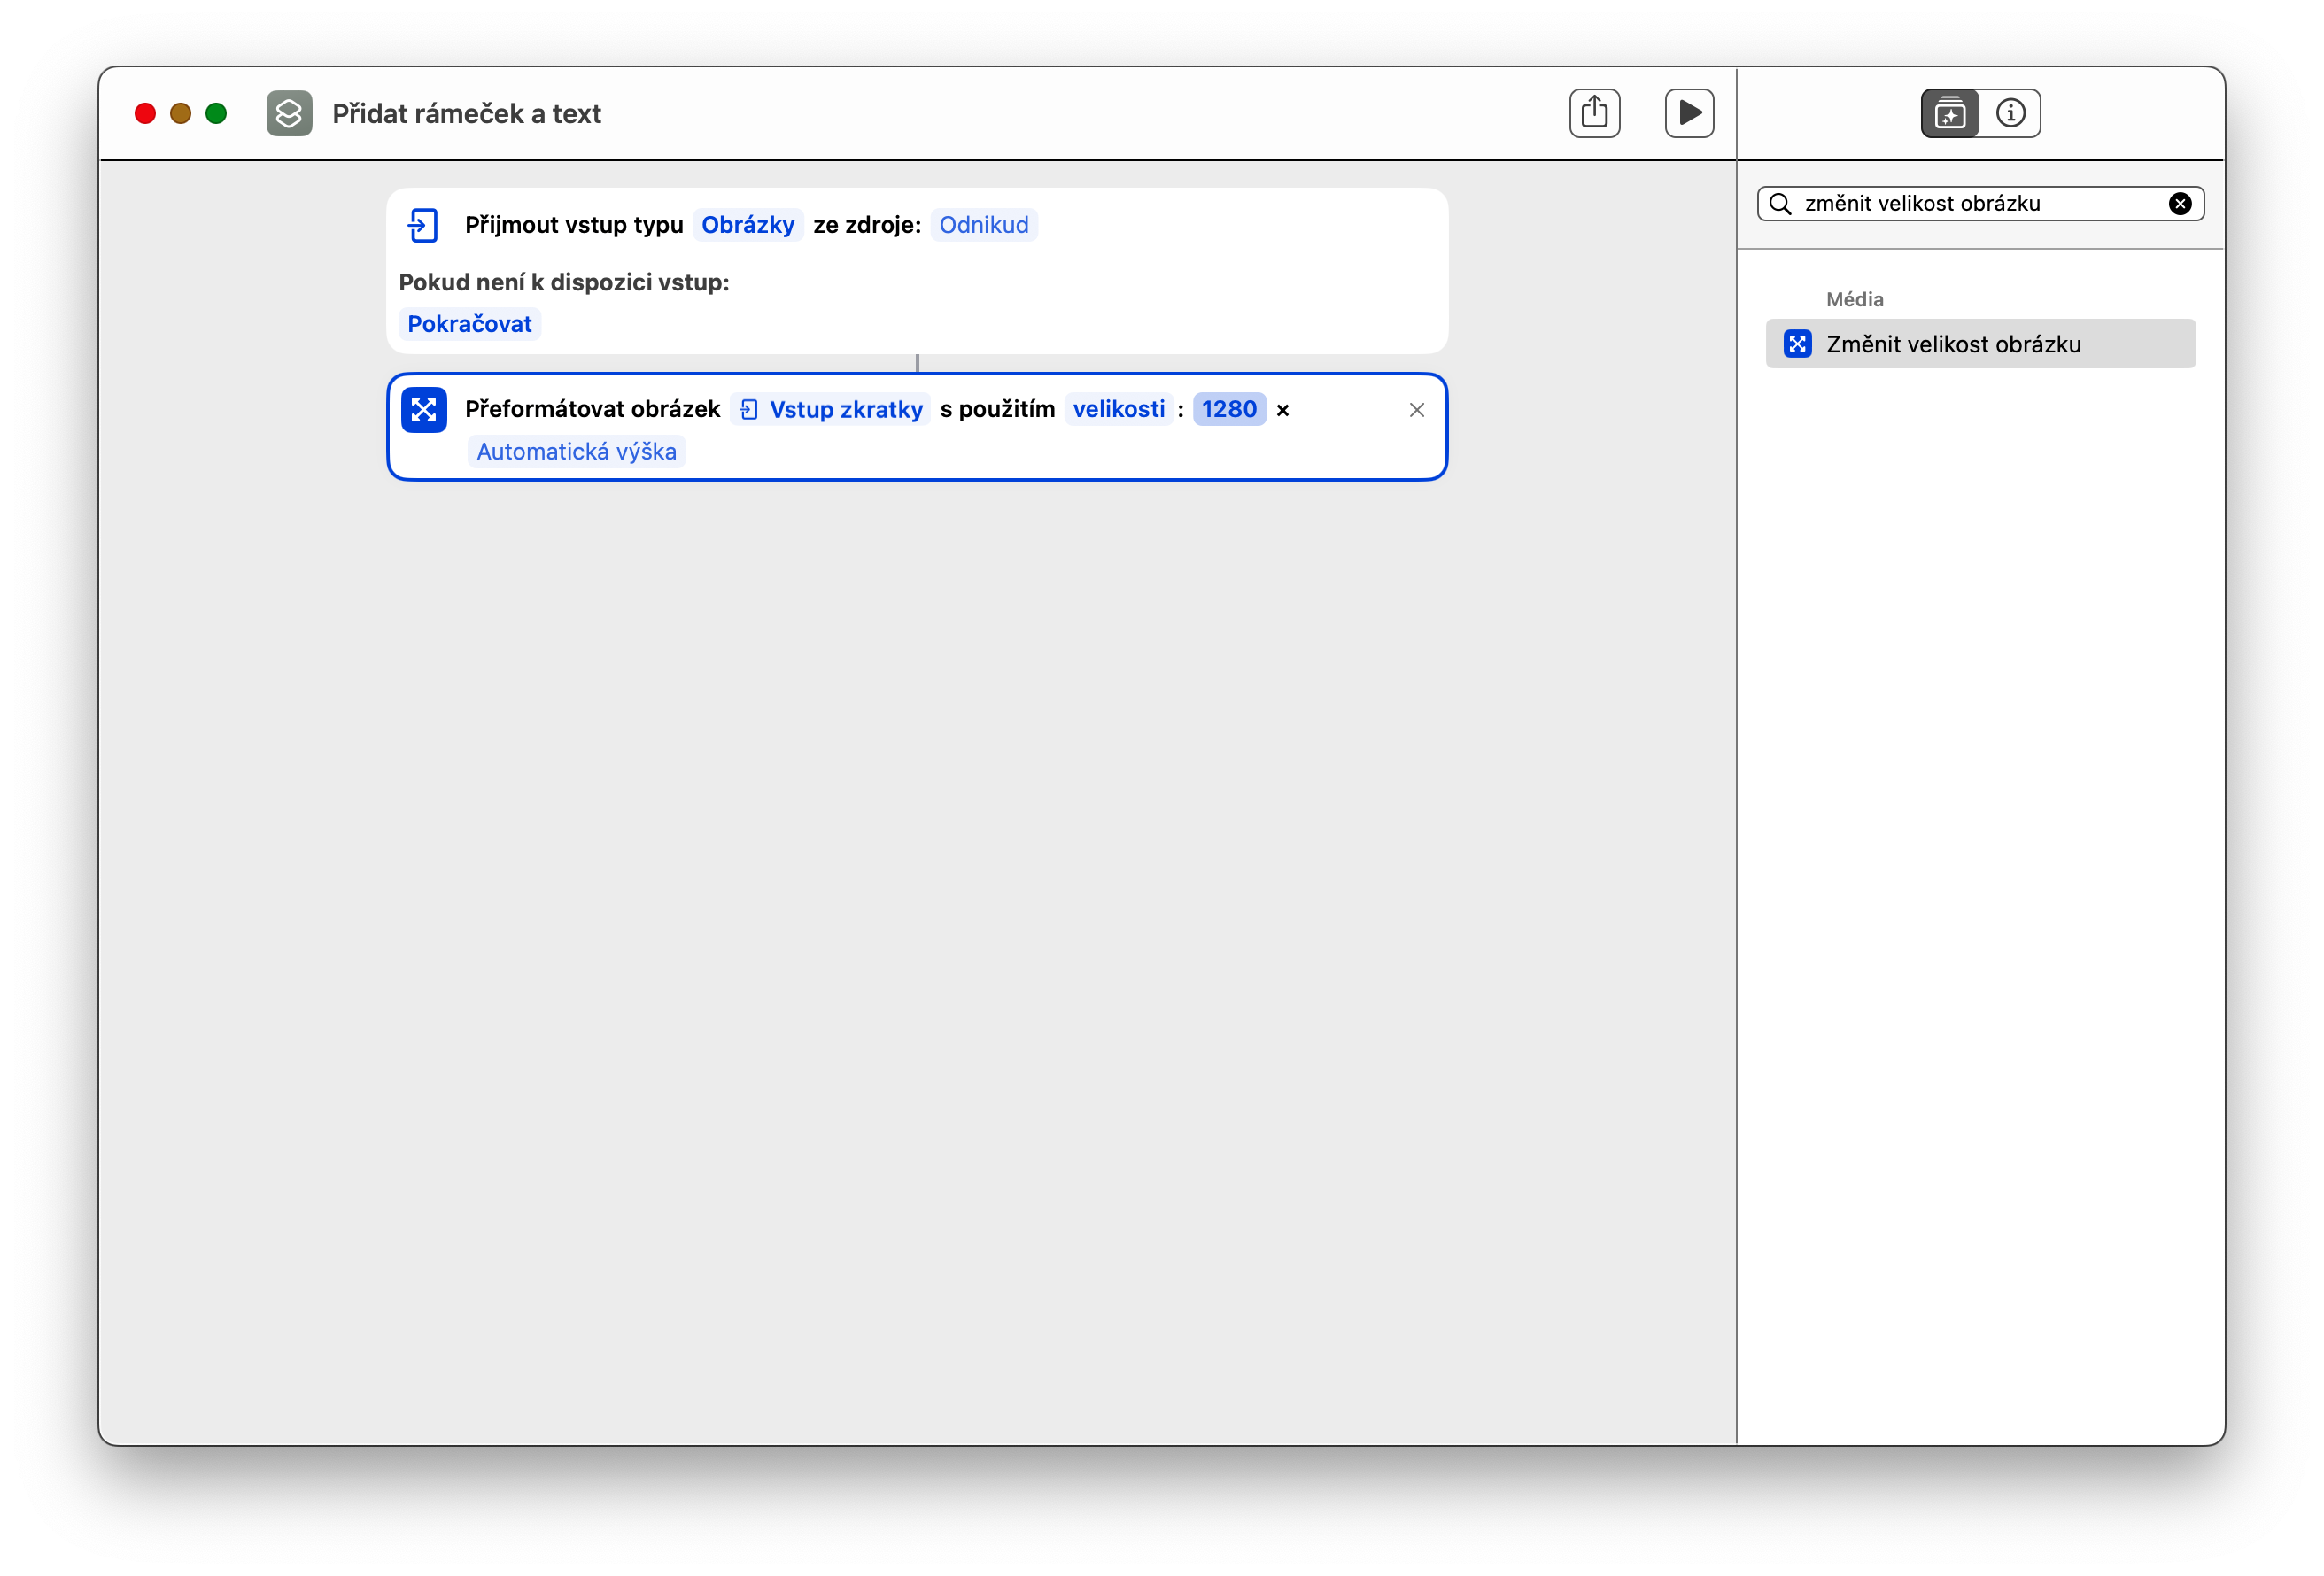
Task: Change the velikosti resize mode option
Action: 1118,409
